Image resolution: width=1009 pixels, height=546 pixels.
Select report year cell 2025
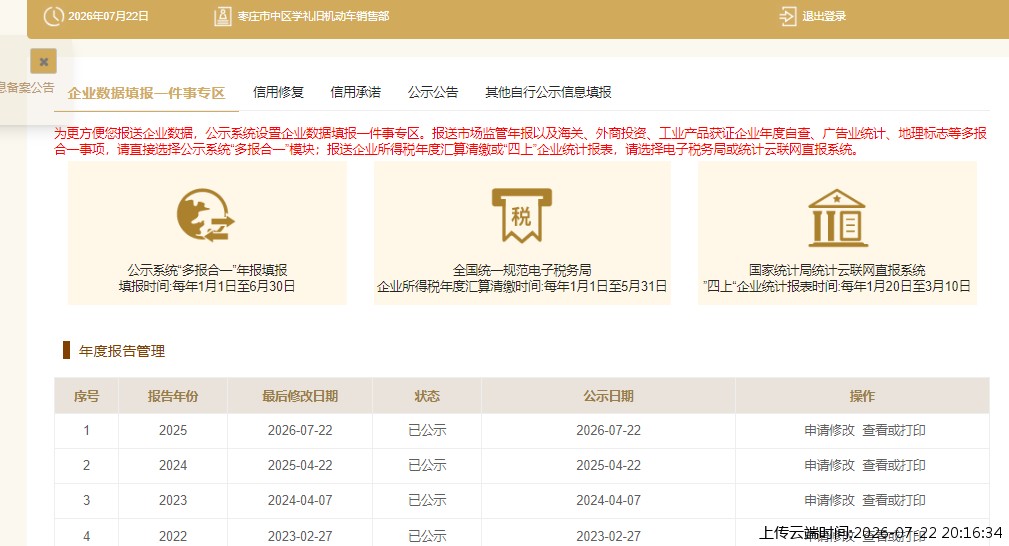[x=173, y=430]
